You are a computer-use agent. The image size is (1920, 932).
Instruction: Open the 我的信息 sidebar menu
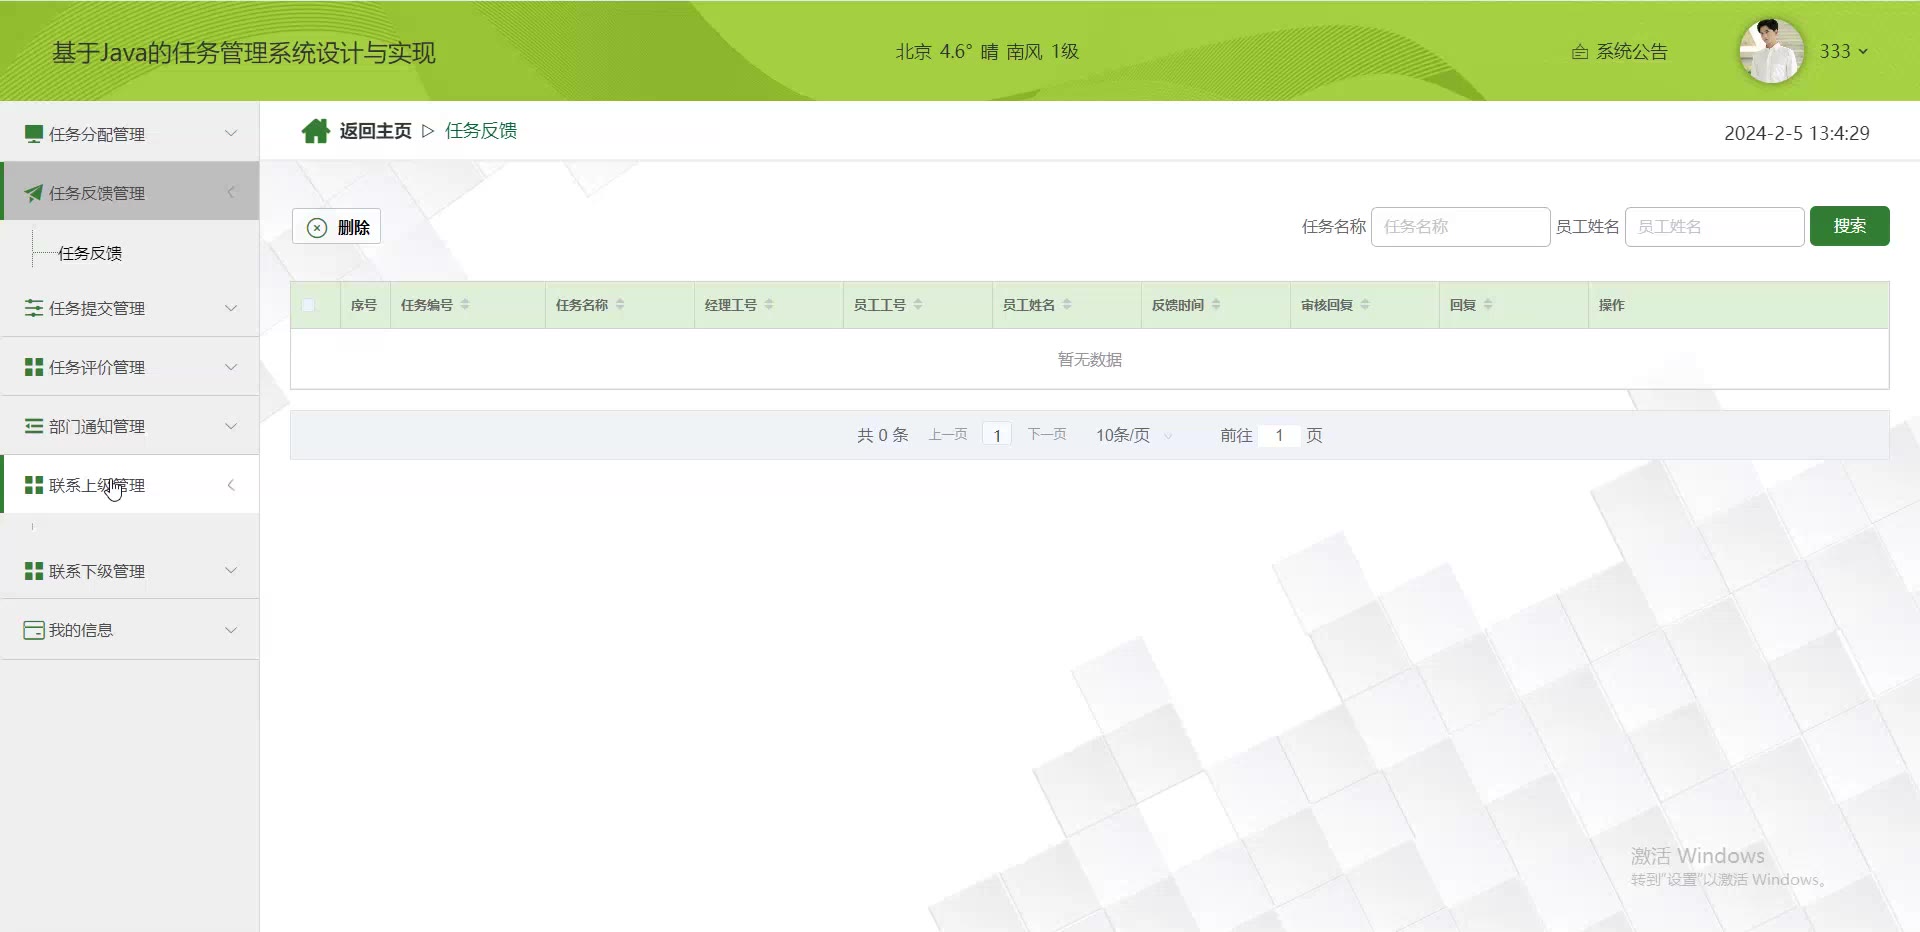(x=130, y=630)
